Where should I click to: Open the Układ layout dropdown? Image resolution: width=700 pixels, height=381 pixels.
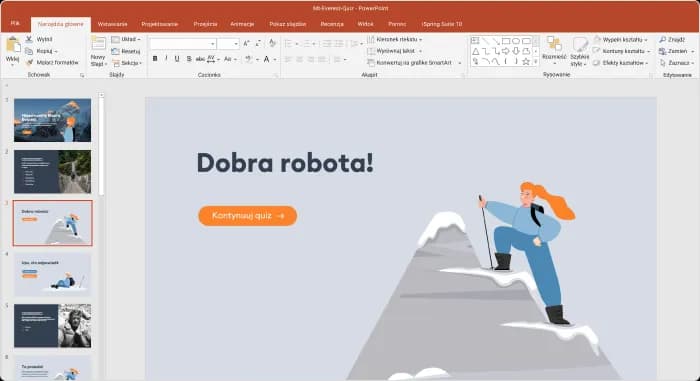126,39
